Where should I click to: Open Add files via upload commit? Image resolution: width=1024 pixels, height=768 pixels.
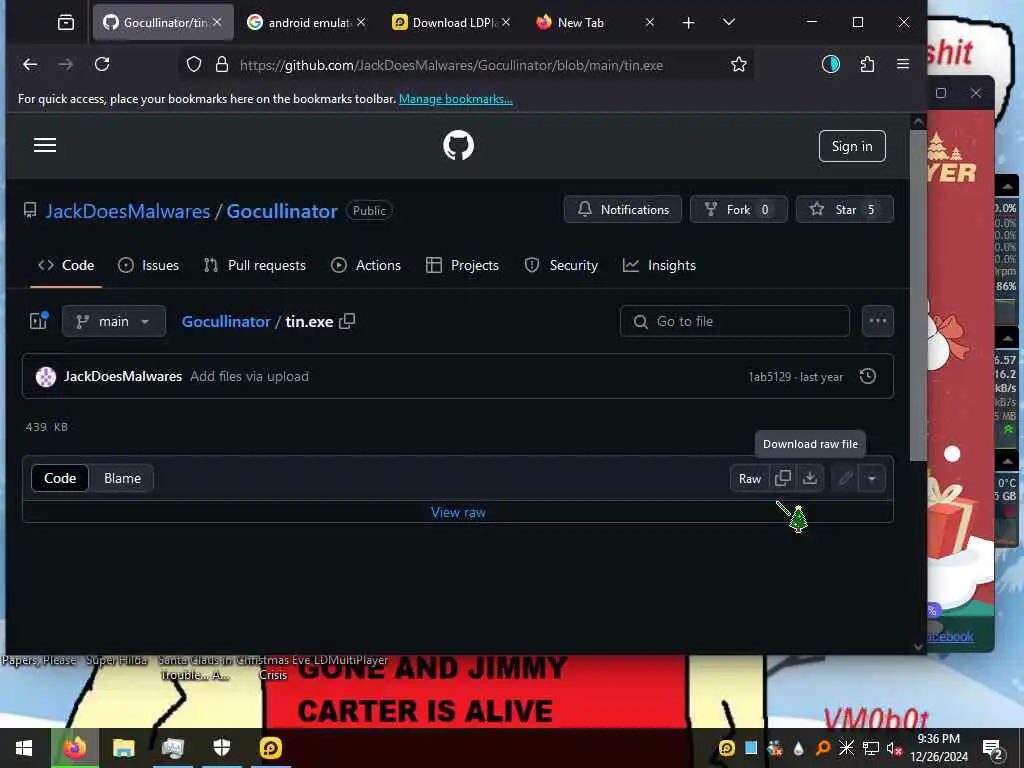tap(249, 377)
